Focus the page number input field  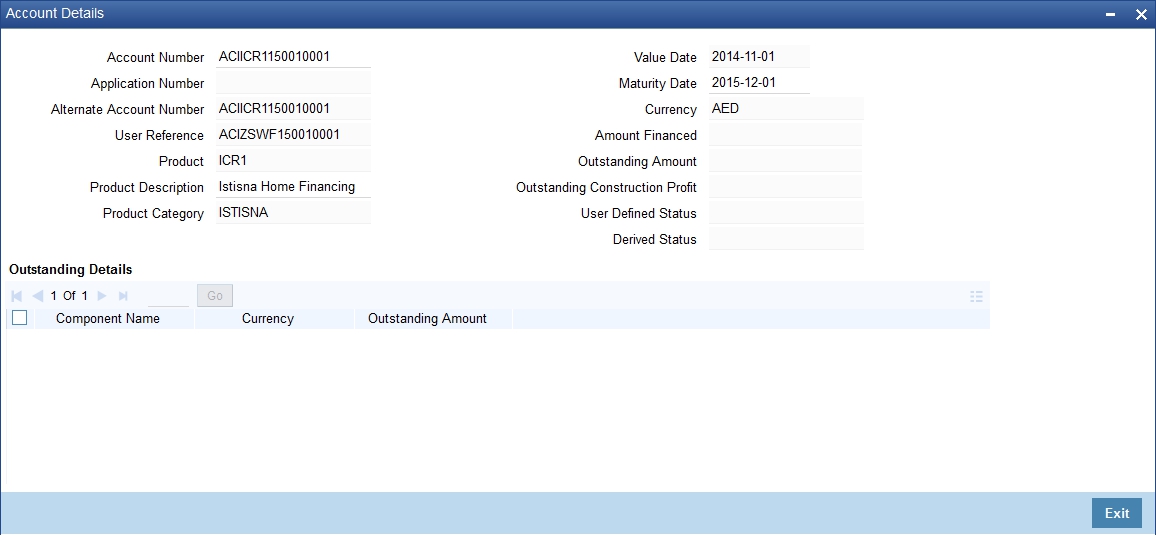(168, 296)
